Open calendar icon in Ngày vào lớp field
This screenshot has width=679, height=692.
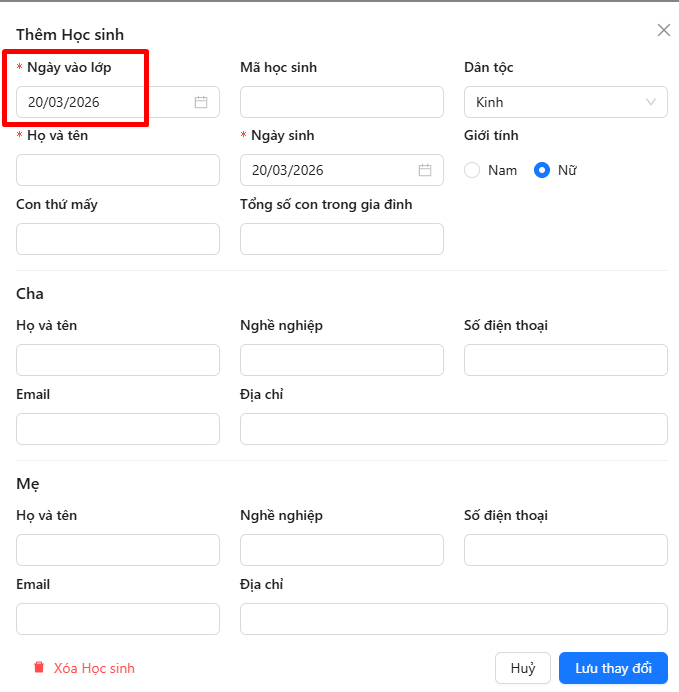[x=201, y=102]
